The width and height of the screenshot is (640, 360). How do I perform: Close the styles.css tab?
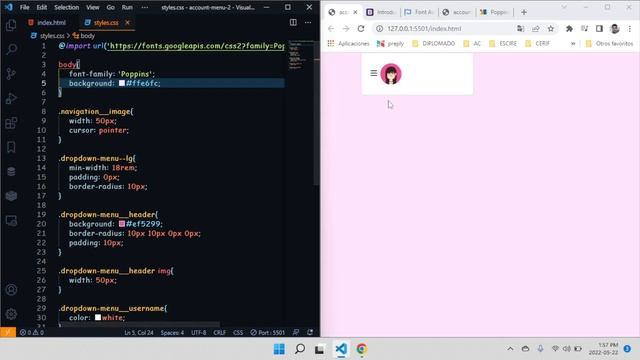127,22
